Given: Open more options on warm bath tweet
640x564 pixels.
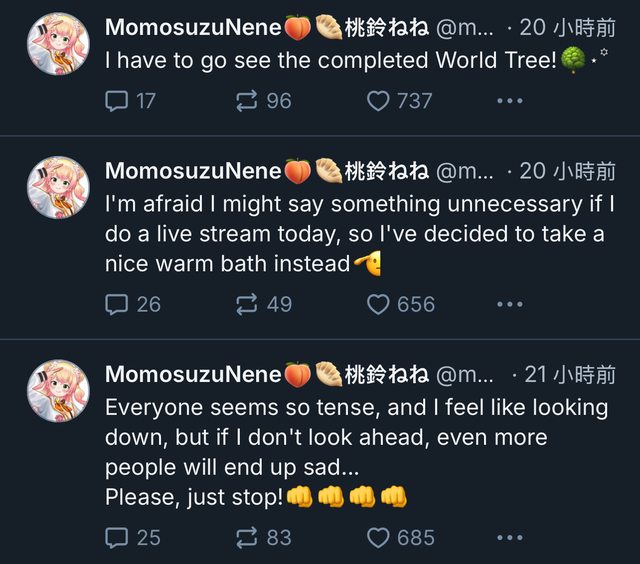Looking at the screenshot, I should [x=510, y=304].
